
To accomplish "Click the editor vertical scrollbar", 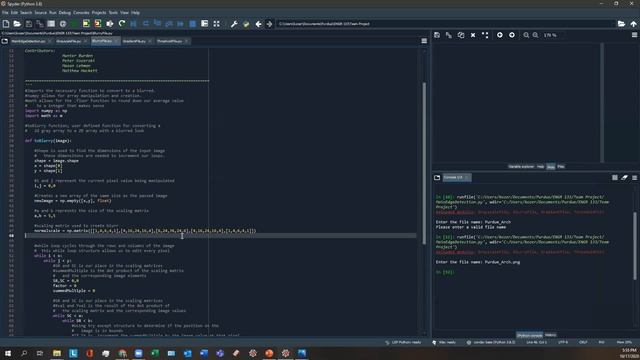I will coord(424,163).
